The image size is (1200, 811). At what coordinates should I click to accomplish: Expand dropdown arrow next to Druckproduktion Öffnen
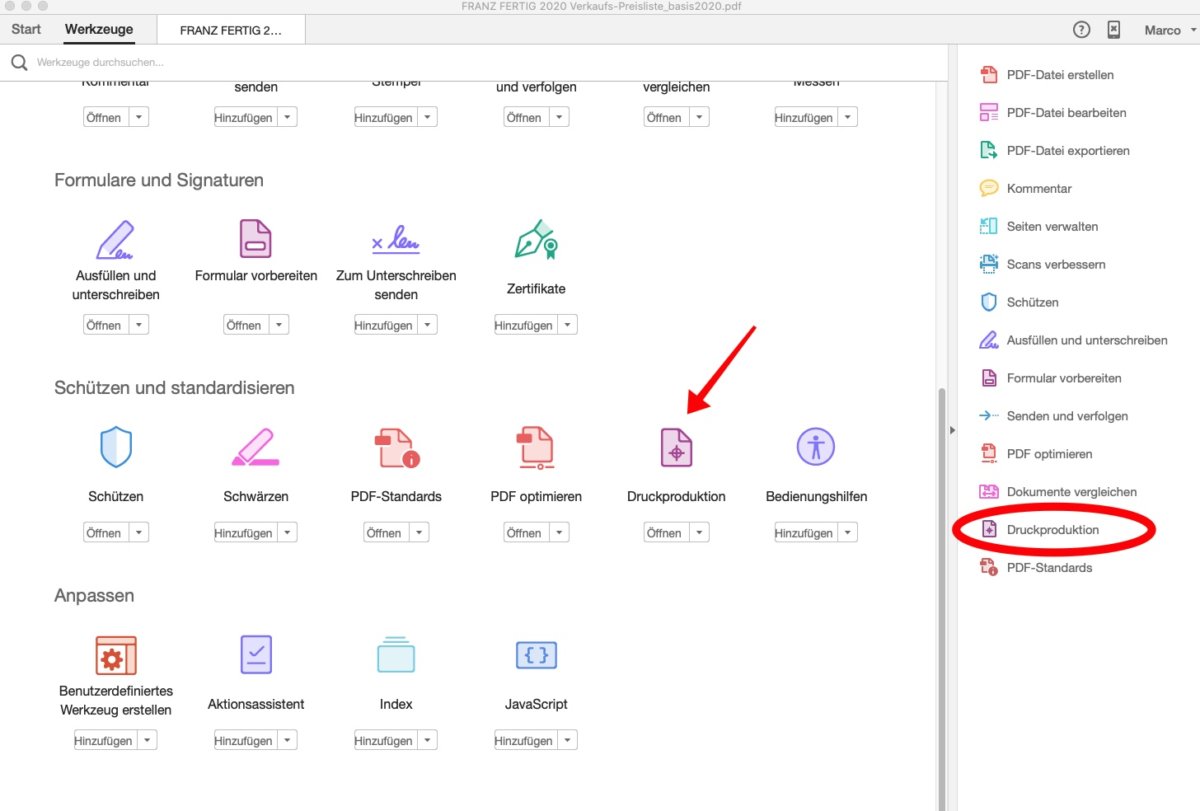point(700,533)
